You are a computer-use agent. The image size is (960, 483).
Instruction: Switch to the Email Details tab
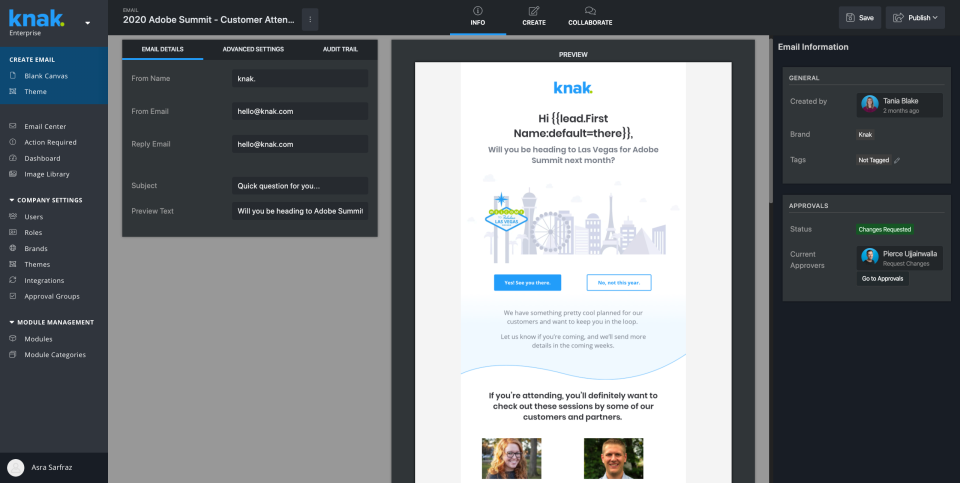[162, 49]
